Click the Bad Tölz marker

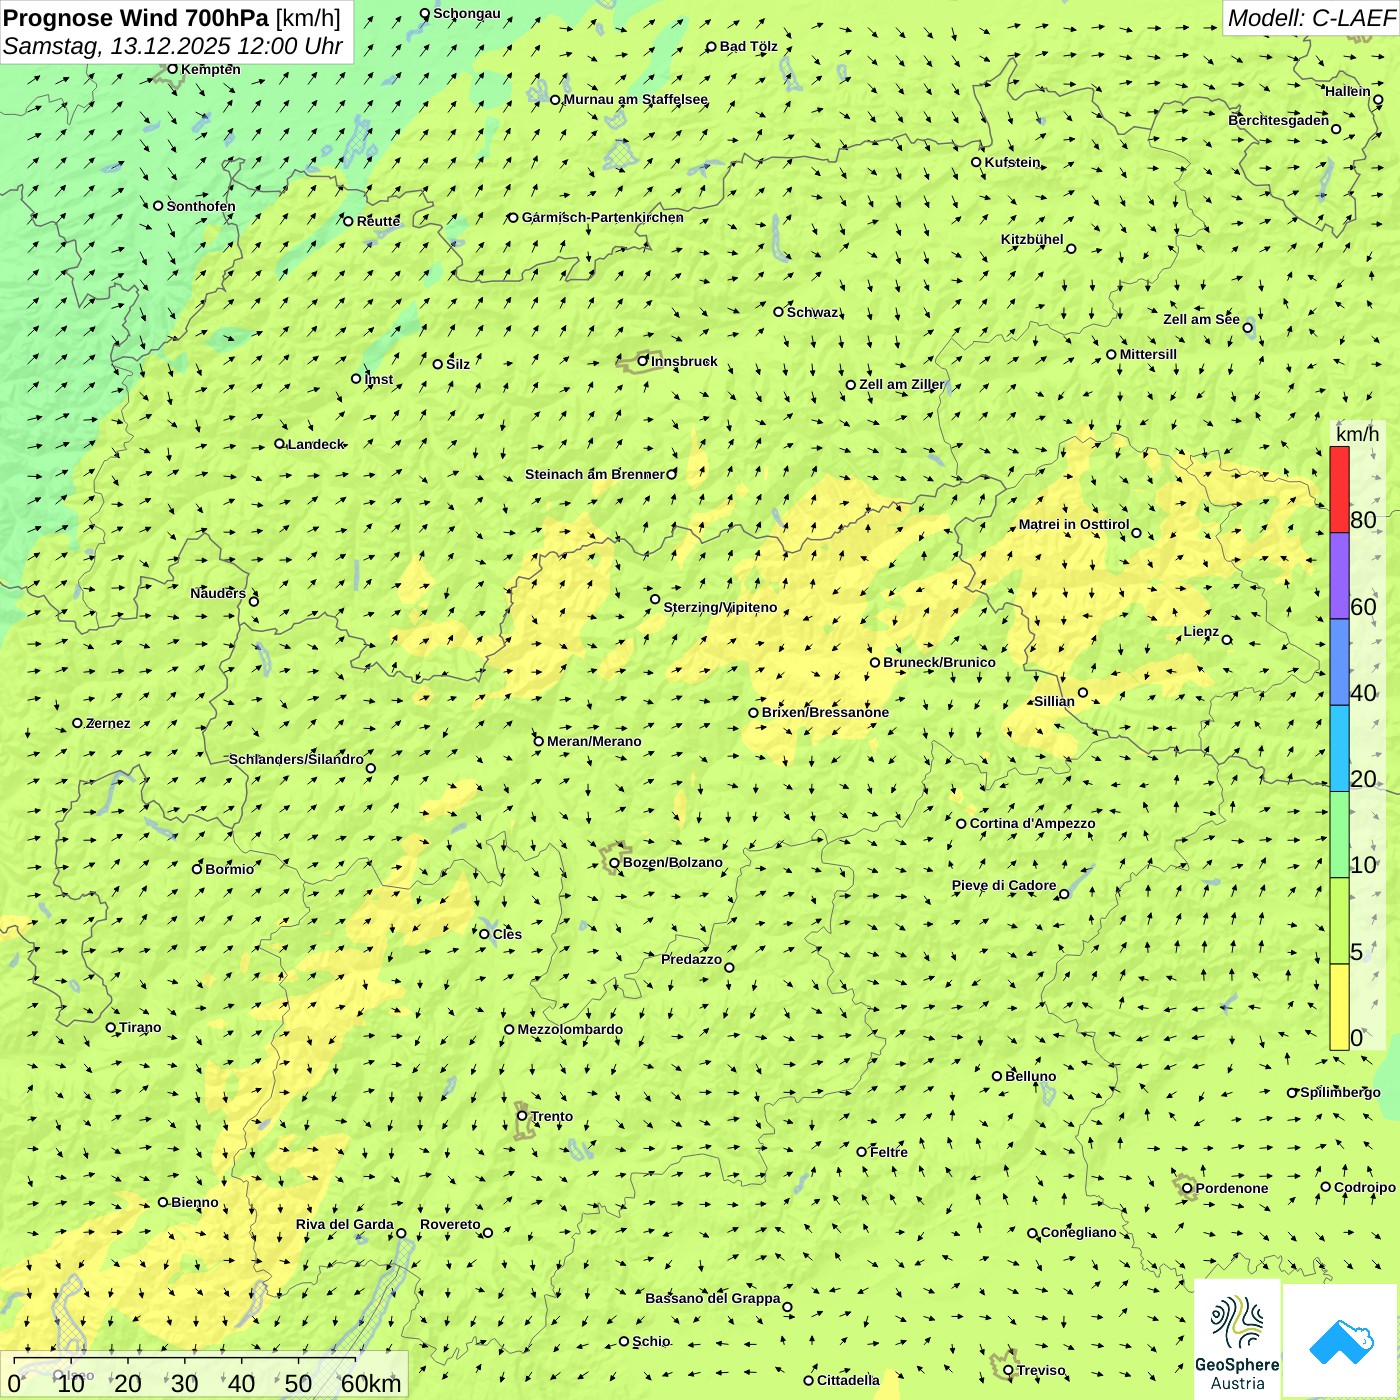click(712, 47)
